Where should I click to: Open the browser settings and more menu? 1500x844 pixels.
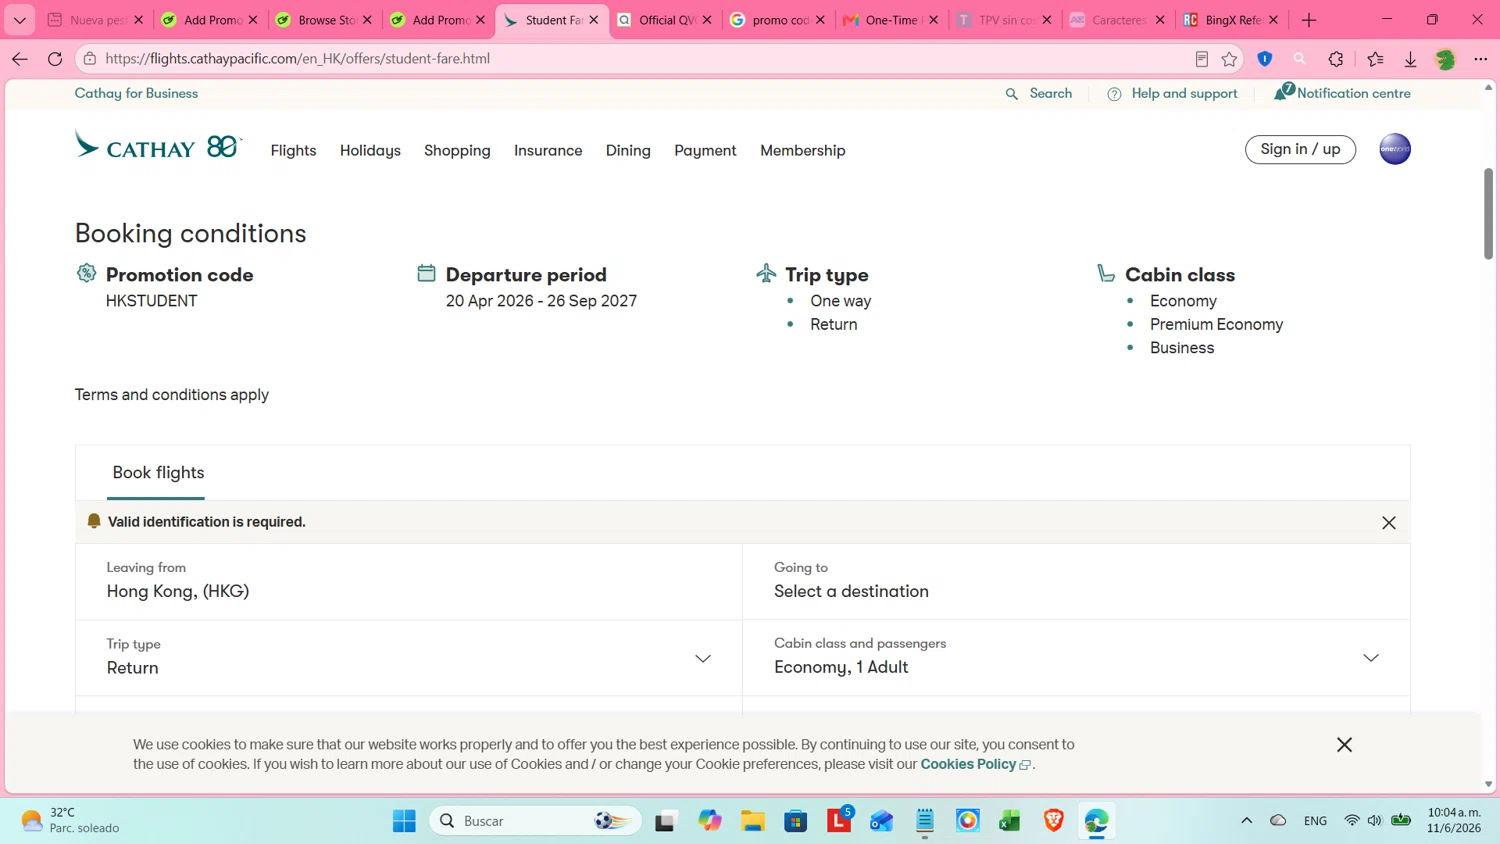1480,59
